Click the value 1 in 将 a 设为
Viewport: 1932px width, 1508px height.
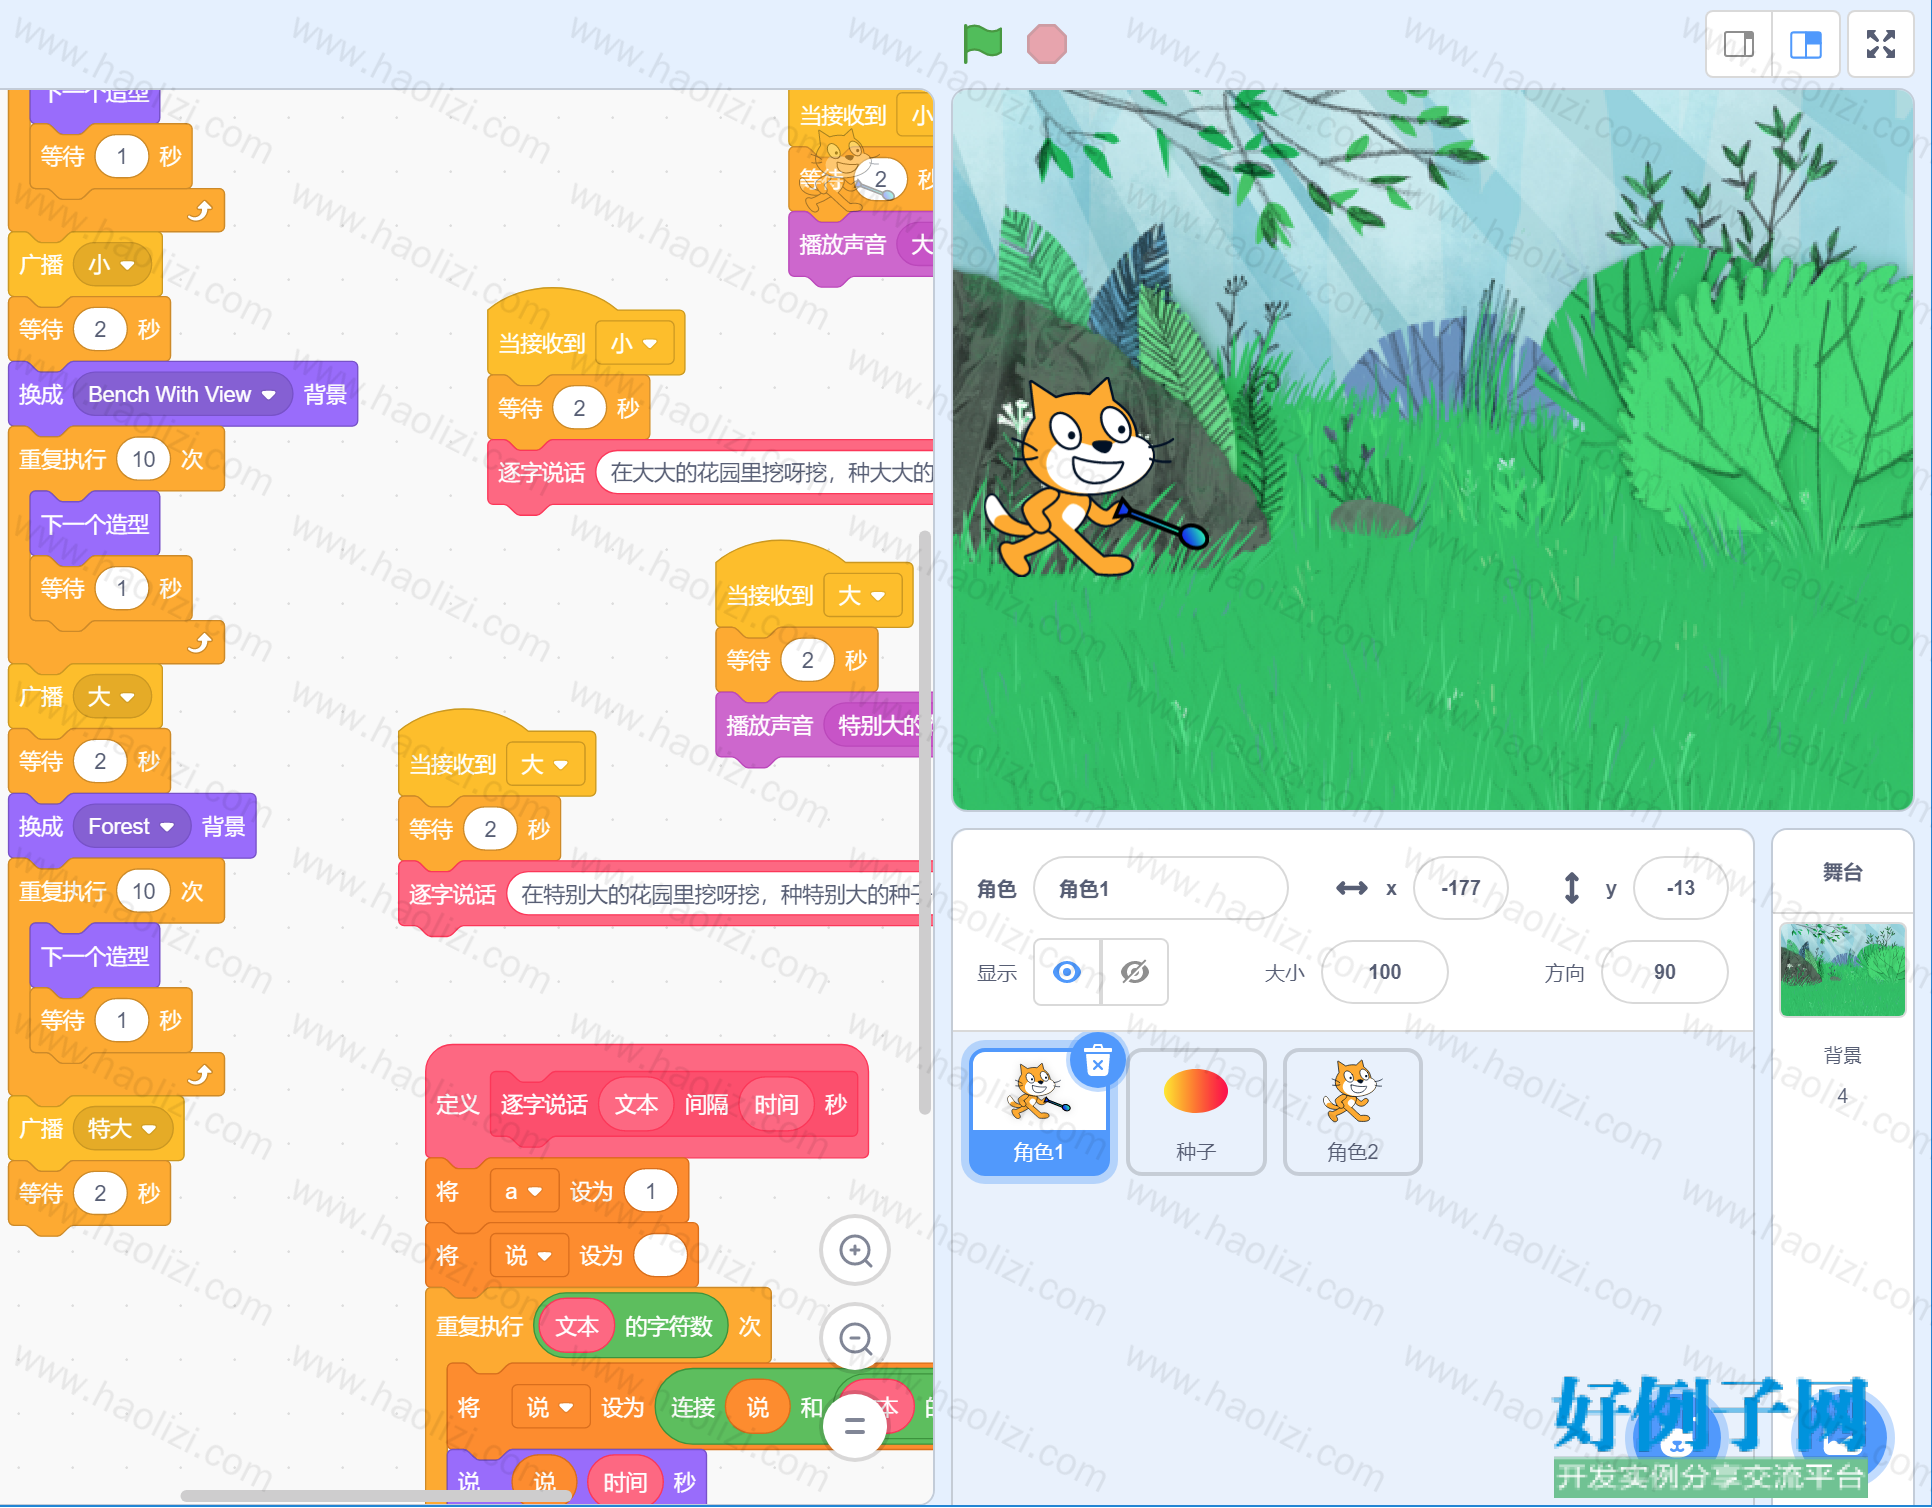(651, 1192)
